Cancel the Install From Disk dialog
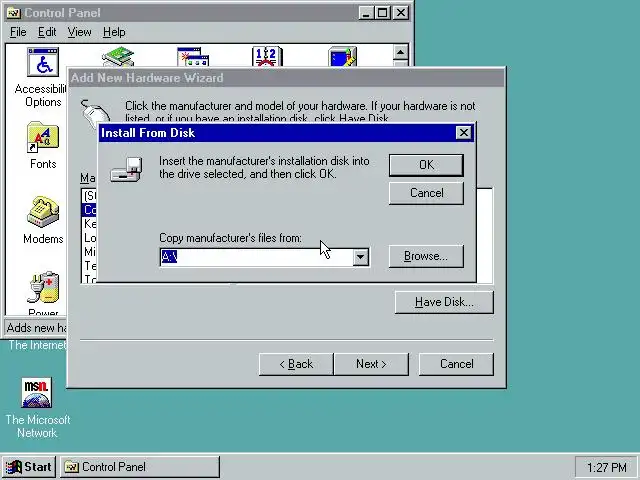 pyautogui.click(x=426, y=193)
